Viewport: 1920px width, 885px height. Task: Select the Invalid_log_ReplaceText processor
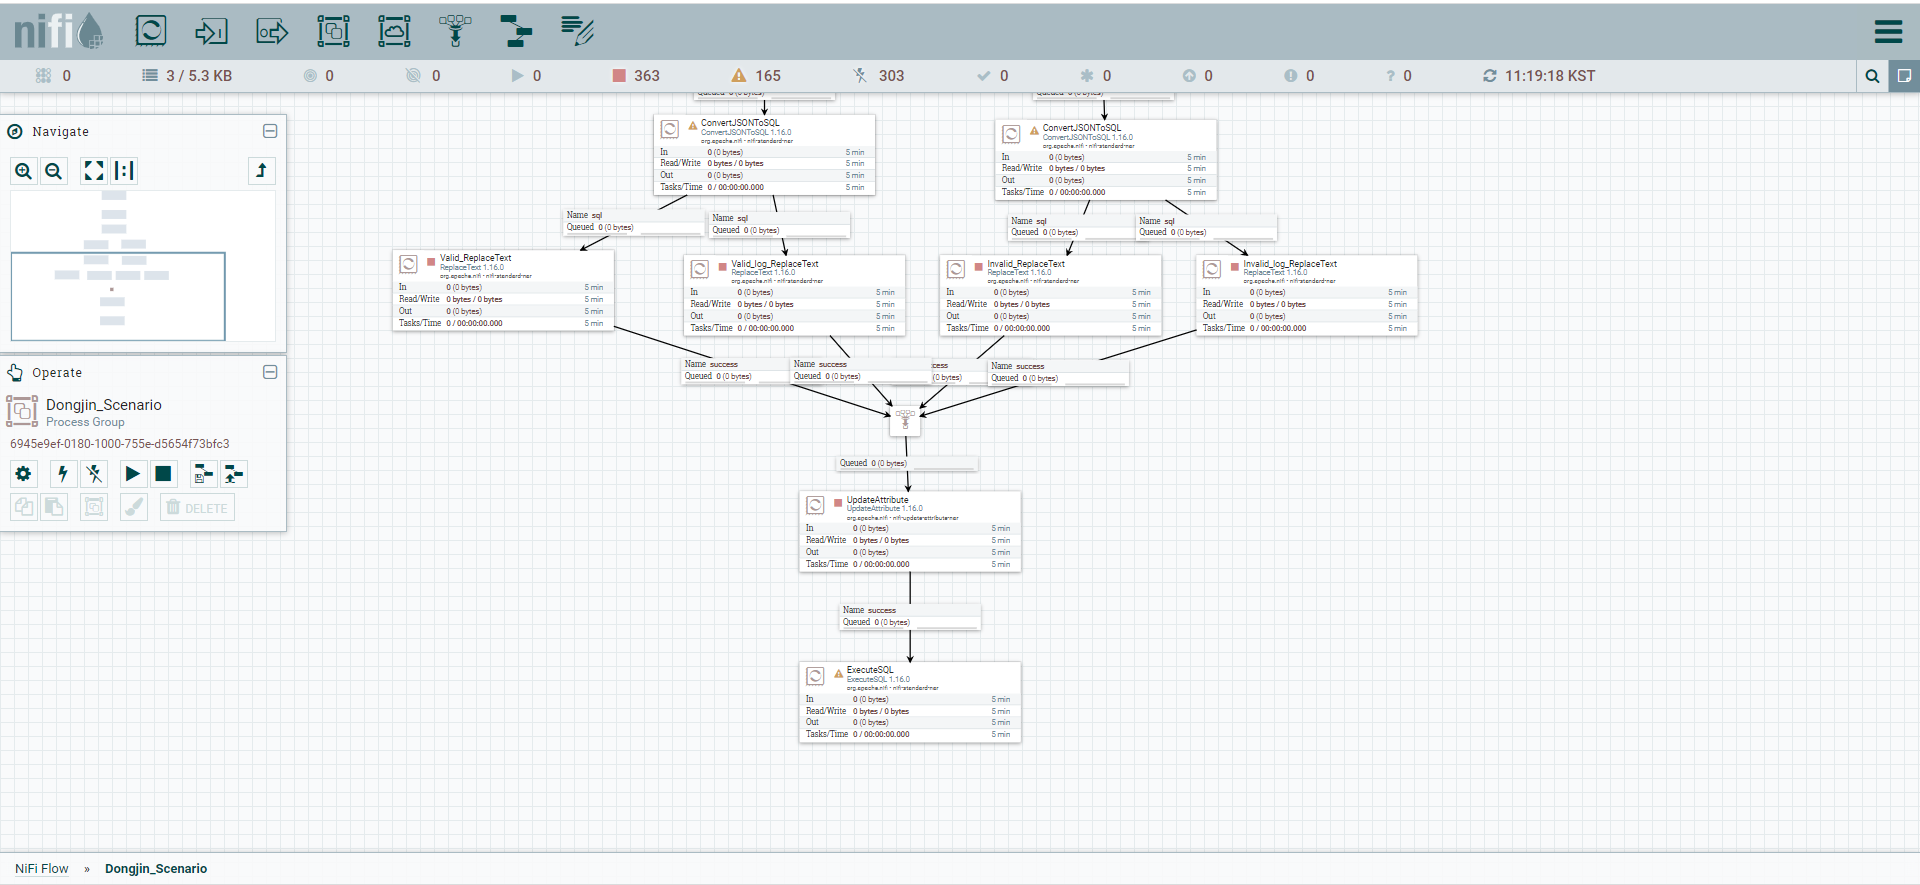(1306, 295)
